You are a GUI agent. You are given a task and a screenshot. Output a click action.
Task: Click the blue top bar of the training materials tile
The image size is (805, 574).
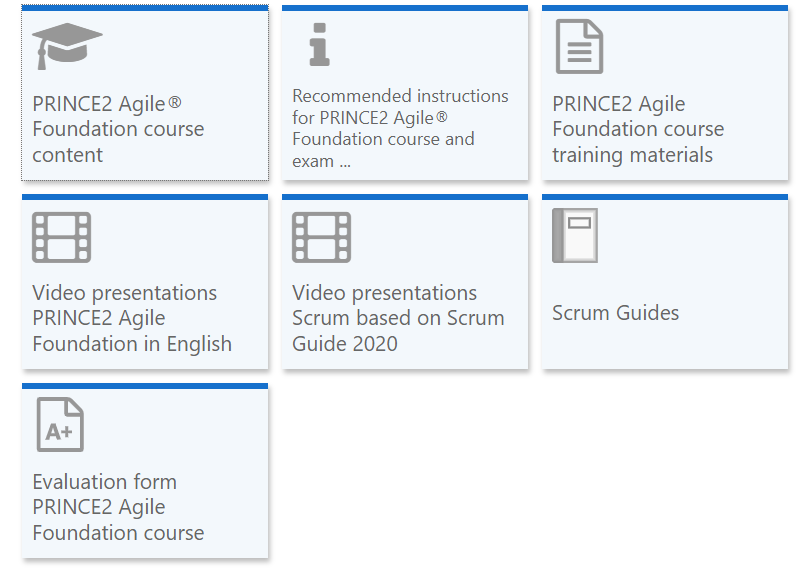pos(665,8)
